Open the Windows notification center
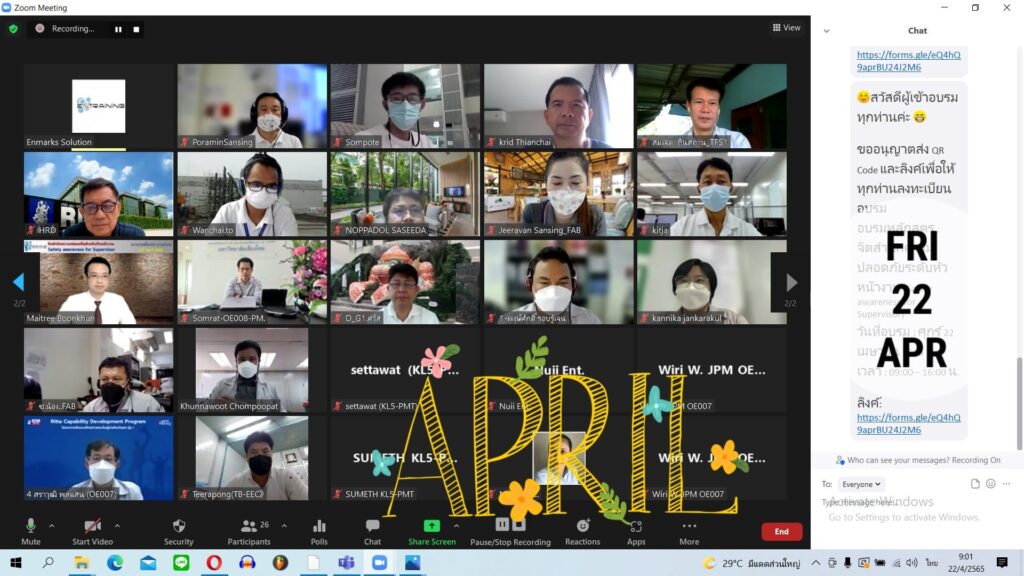 click(1002, 562)
